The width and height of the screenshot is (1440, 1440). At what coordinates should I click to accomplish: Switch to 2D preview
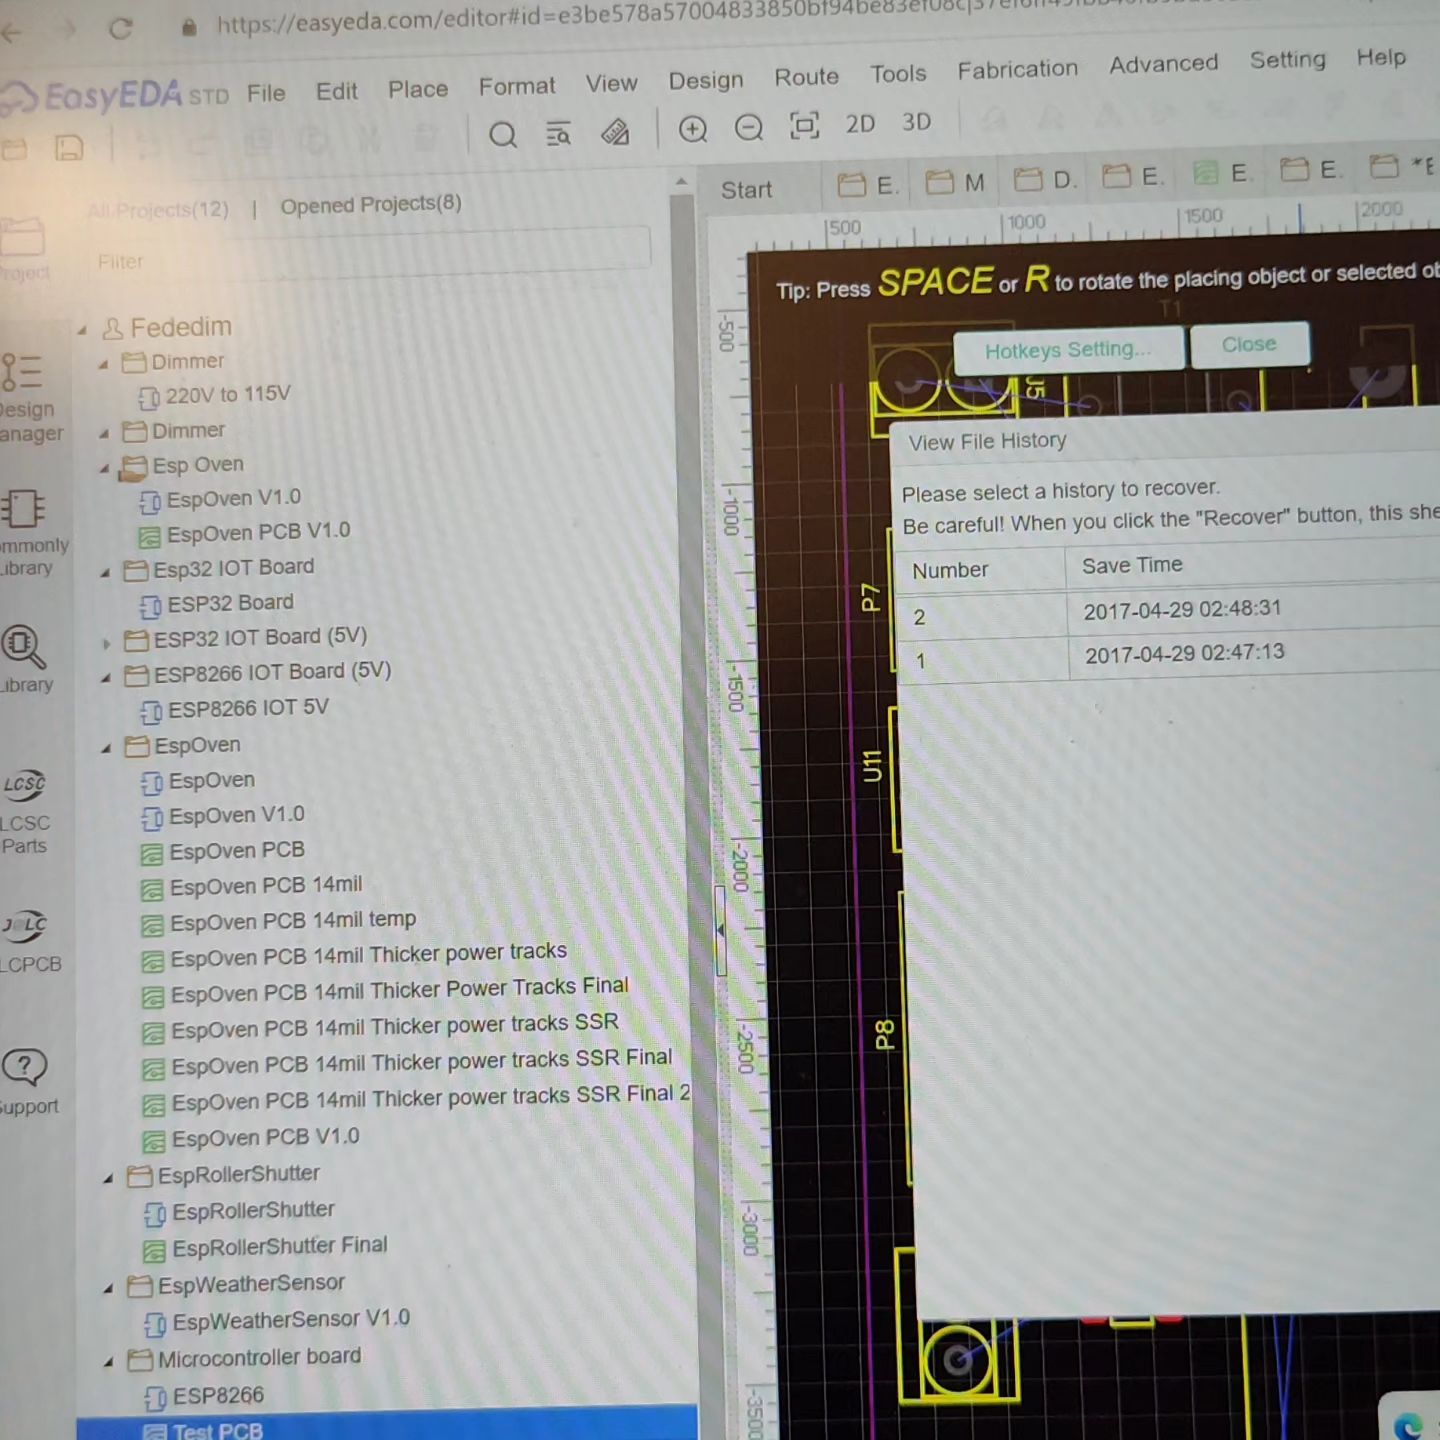[x=860, y=123]
